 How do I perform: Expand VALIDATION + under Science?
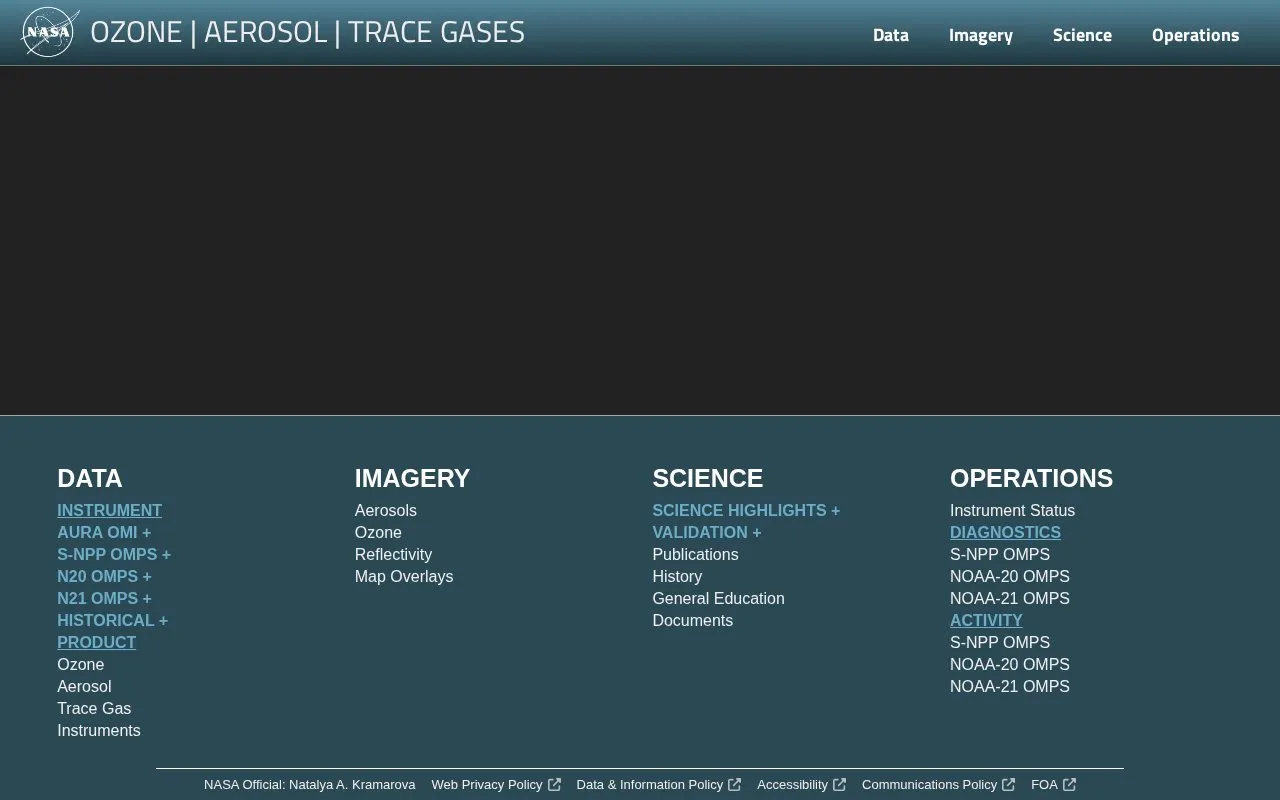707,533
